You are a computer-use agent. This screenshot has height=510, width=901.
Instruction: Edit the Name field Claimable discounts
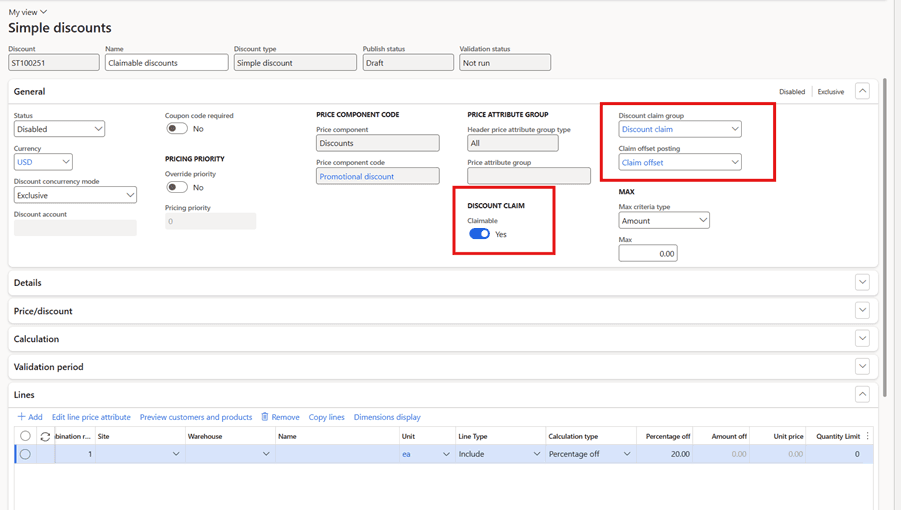coord(167,63)
